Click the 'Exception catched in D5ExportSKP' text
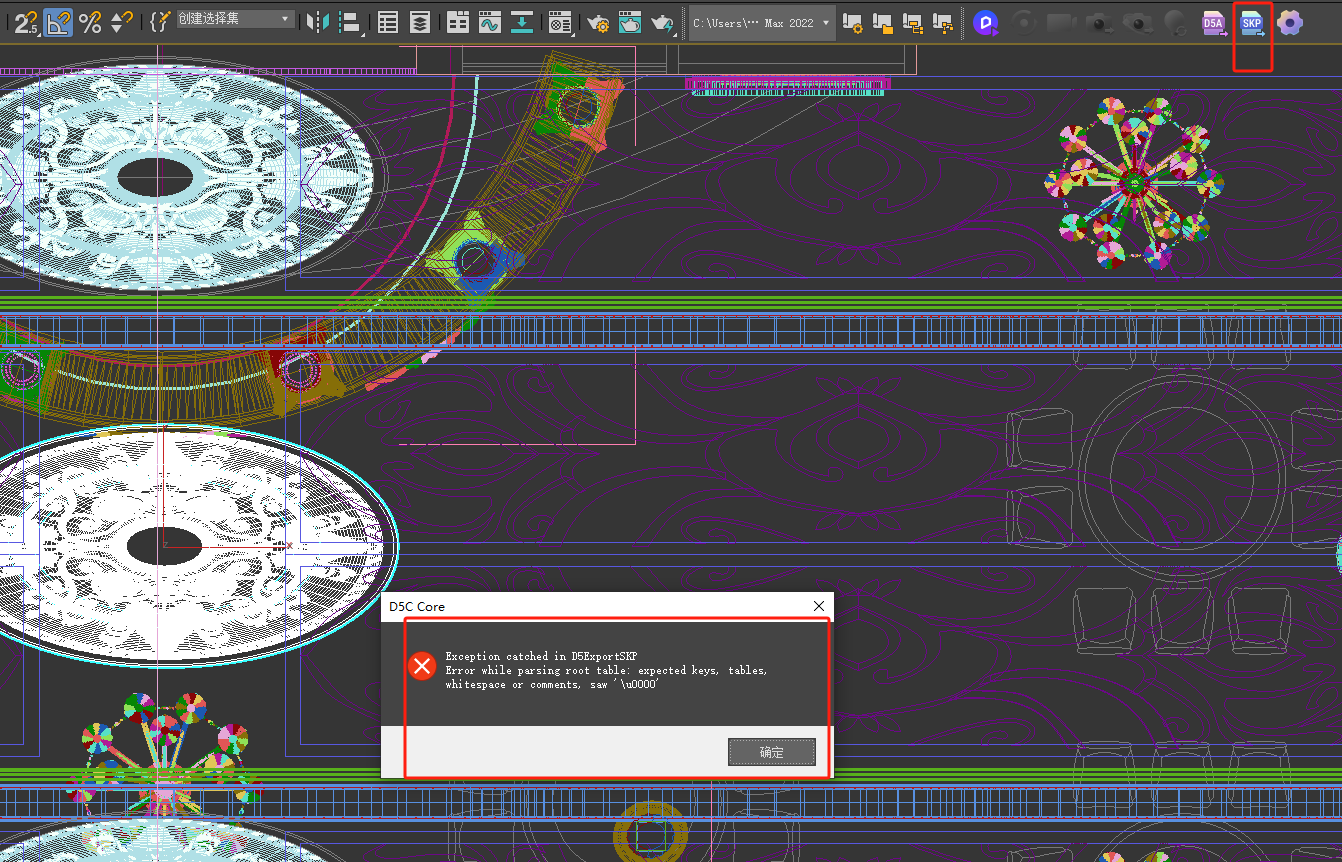 point(541,656)
